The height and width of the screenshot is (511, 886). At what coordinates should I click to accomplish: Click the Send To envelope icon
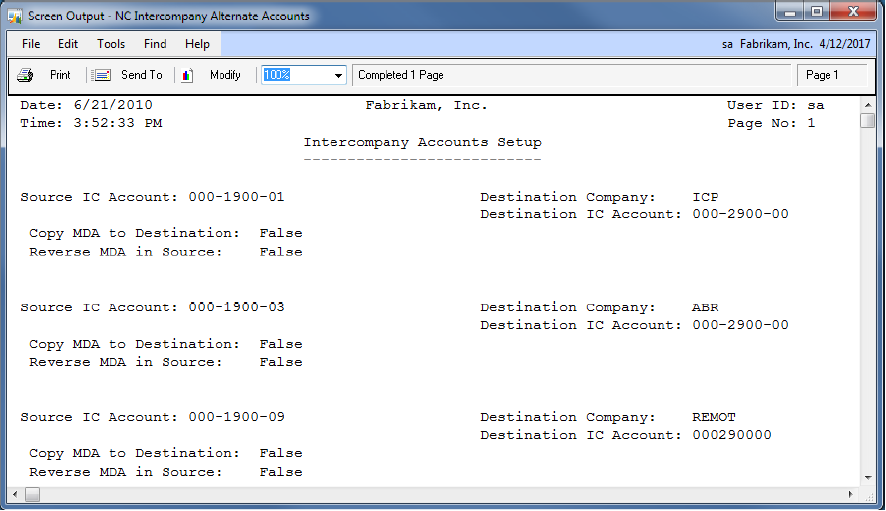(102, 75)
